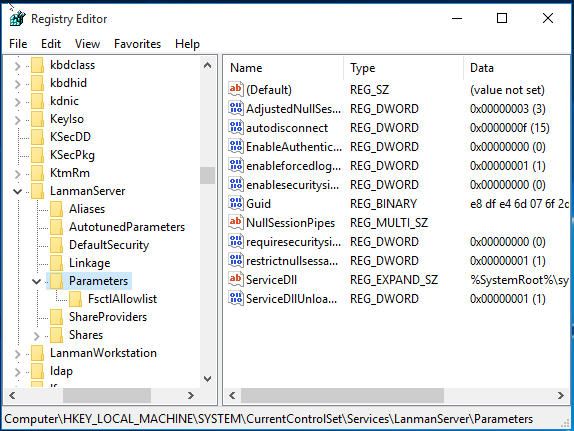Open the File menu

[18, 44]
